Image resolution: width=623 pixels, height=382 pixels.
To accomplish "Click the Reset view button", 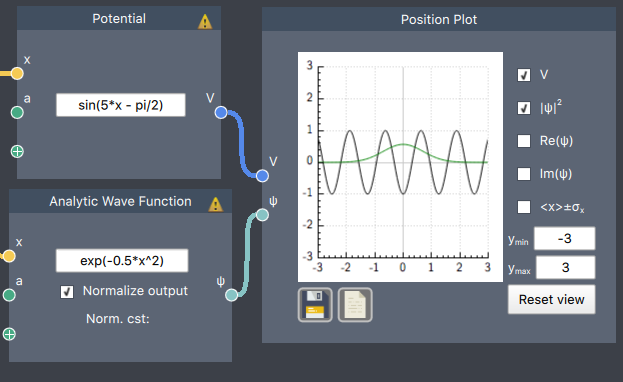I will [x=551, y=300].
